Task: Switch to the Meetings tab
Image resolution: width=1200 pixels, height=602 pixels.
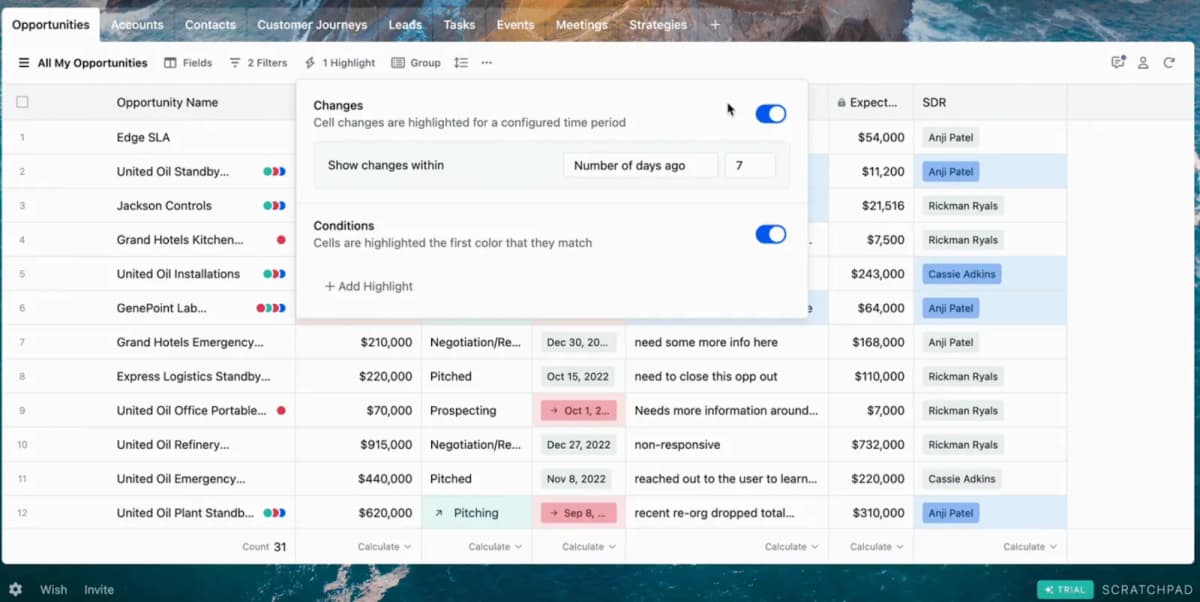Action: [x=581, y=25]
